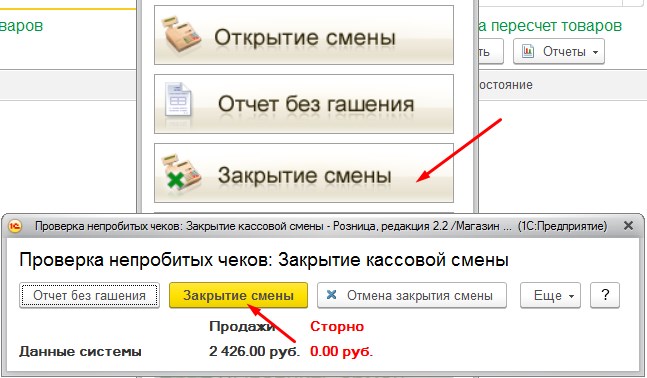Select the 2 426.00 руб. sales amount
The height and width of the screenshot is (378, 647).
coord(254,351)
